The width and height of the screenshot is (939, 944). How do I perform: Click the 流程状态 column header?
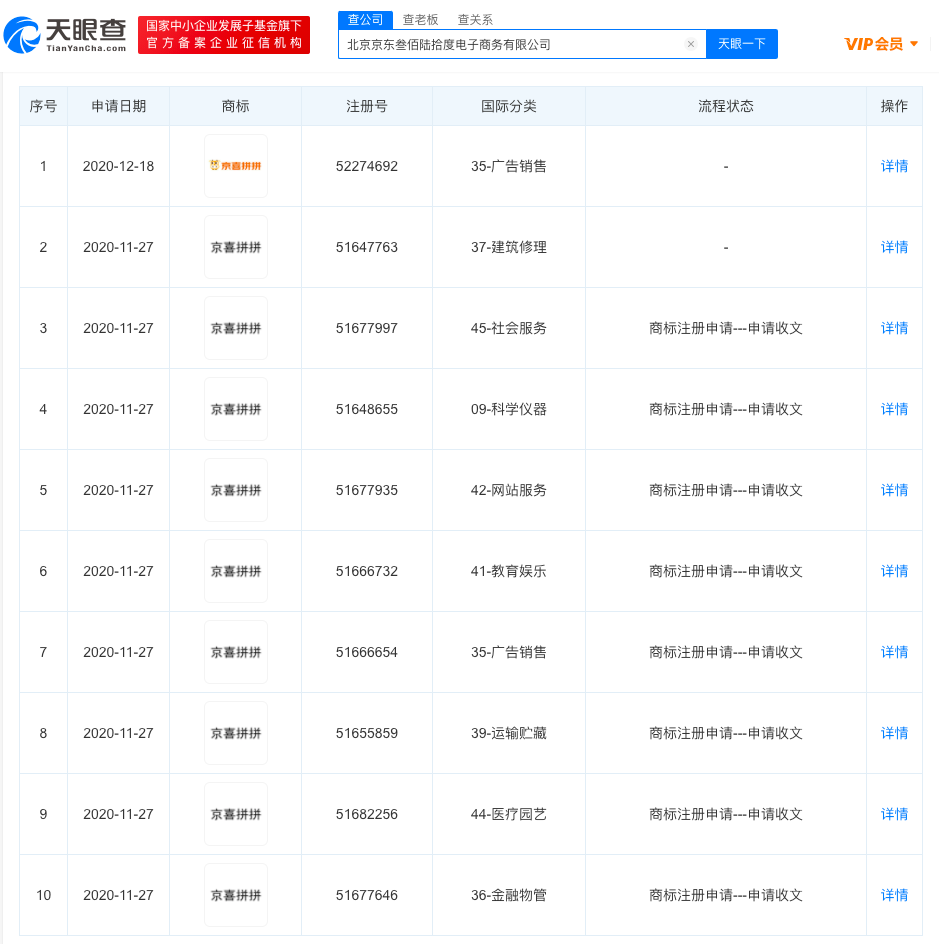pos(725,107)
